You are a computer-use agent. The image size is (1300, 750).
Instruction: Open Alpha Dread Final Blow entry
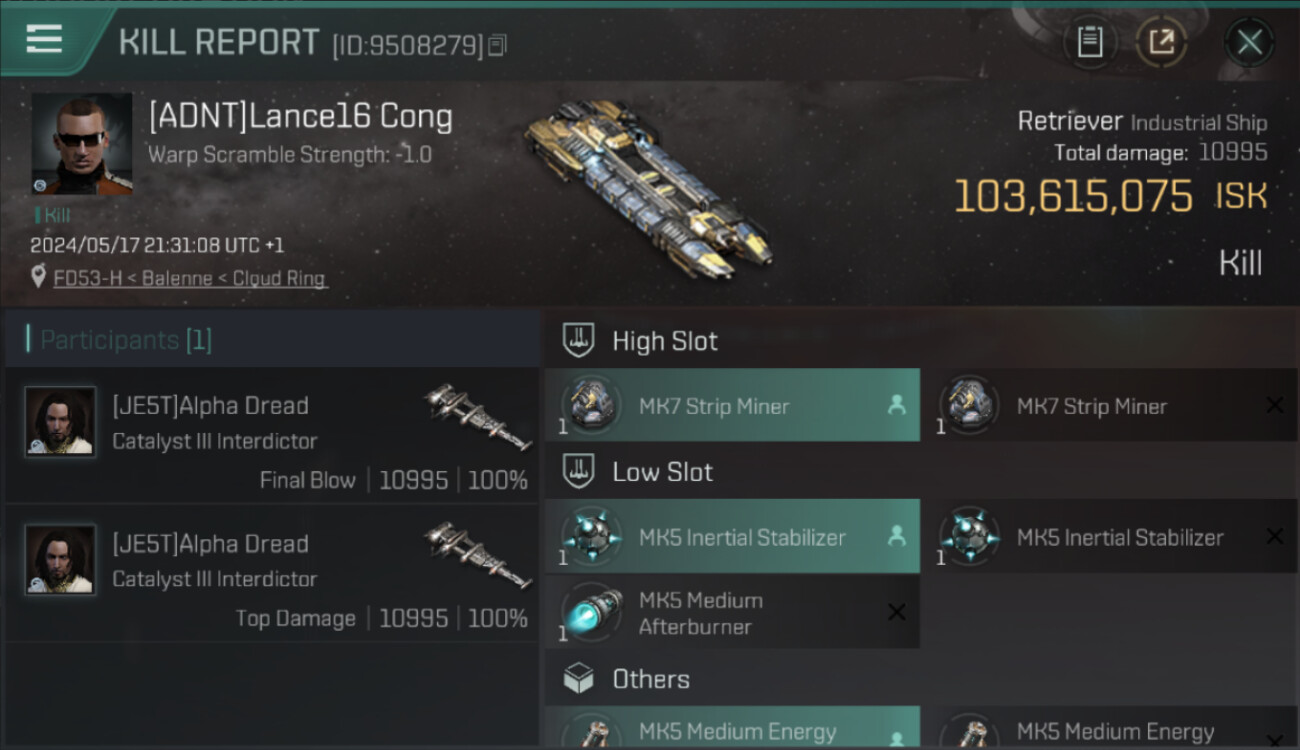272,435
